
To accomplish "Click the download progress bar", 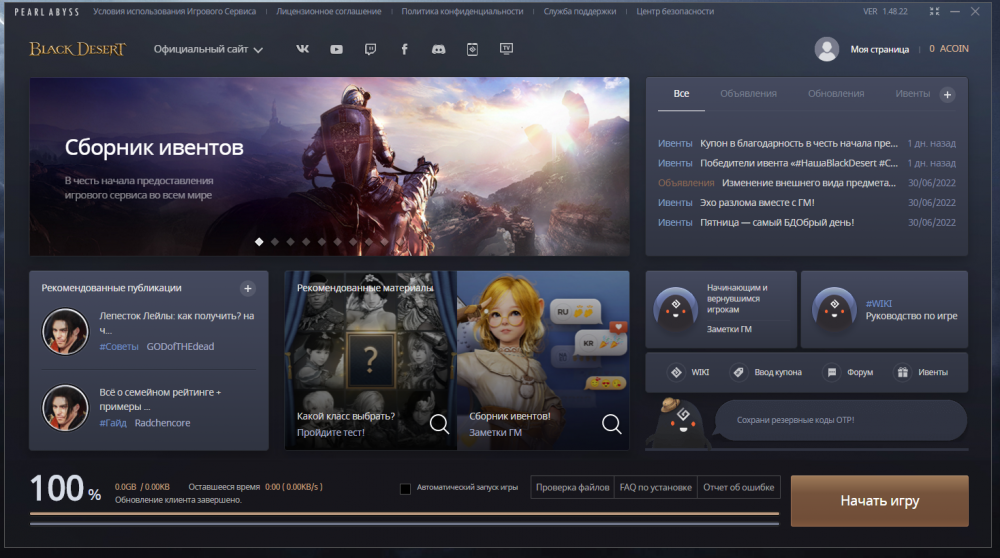I will coord(404,514).
